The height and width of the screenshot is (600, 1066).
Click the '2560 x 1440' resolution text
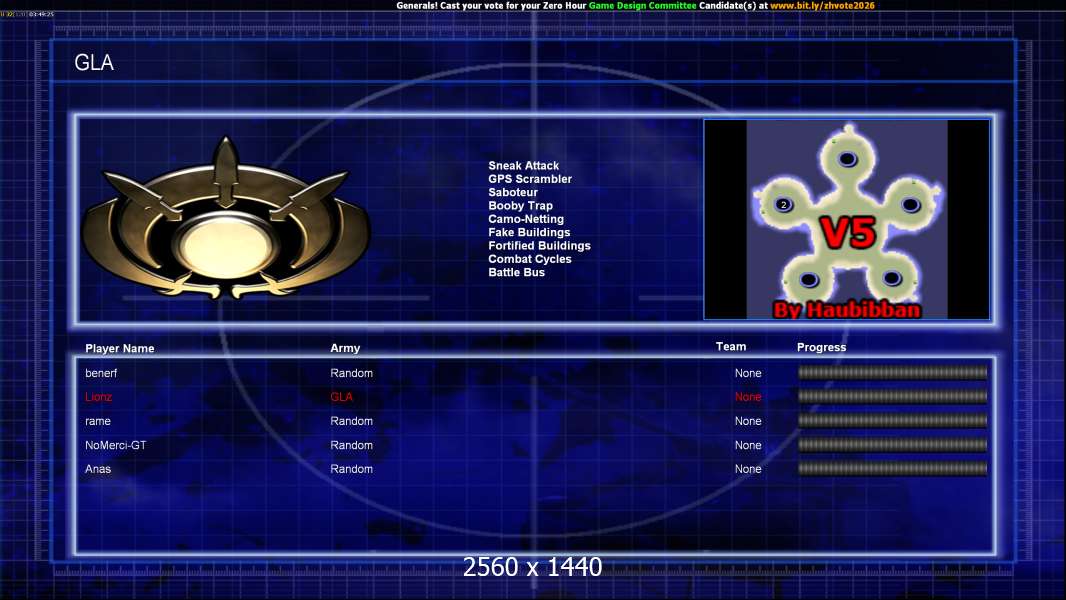[x=532, y=567]
